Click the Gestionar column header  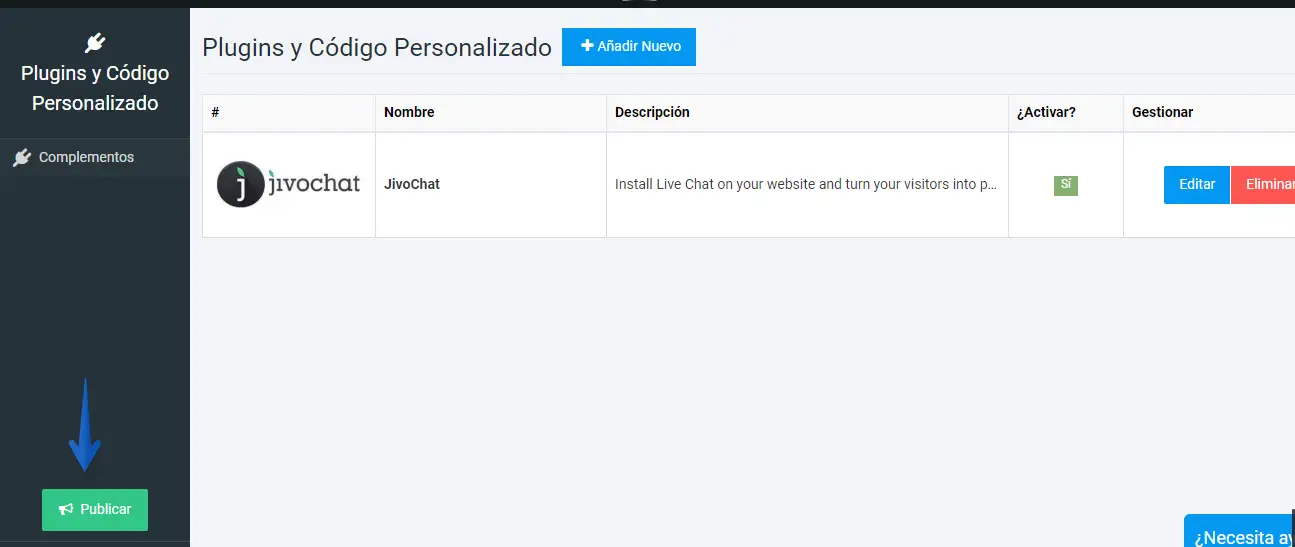pos(1162,113)
